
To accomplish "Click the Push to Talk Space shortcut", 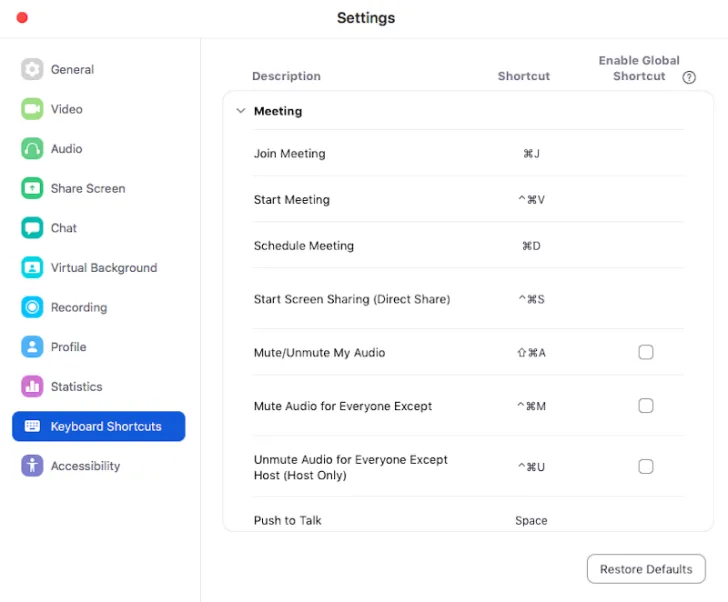I will (531, 520).
